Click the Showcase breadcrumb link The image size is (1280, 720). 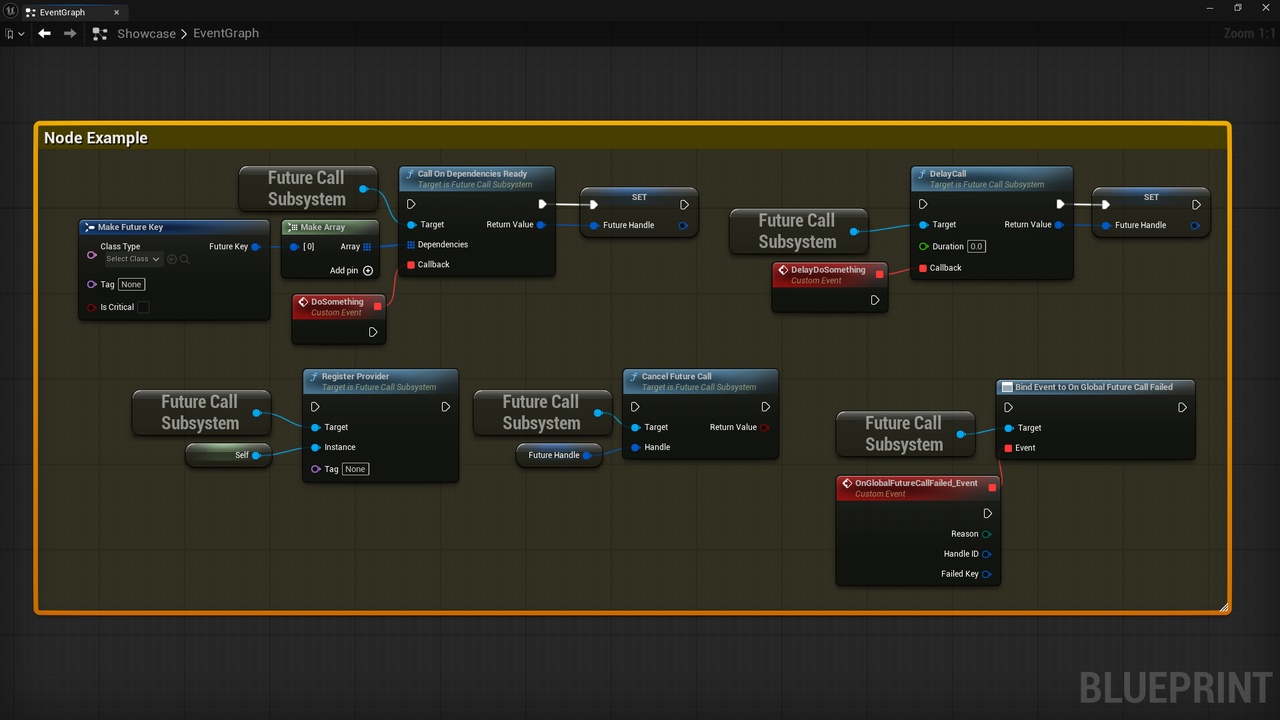(x=146, y=33)
